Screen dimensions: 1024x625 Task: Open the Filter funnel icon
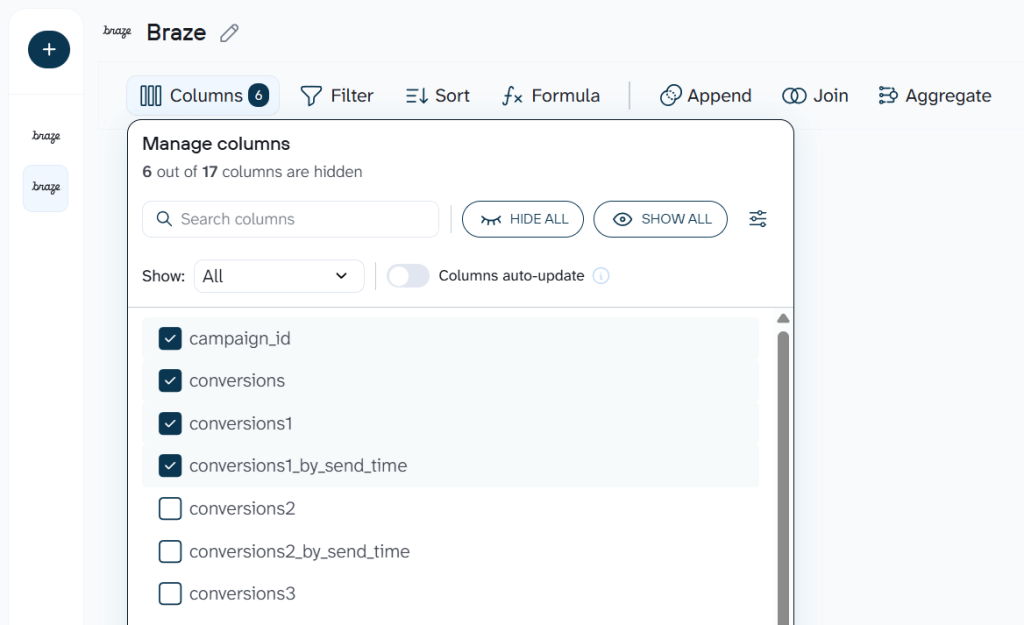click(x=309, y=95)
